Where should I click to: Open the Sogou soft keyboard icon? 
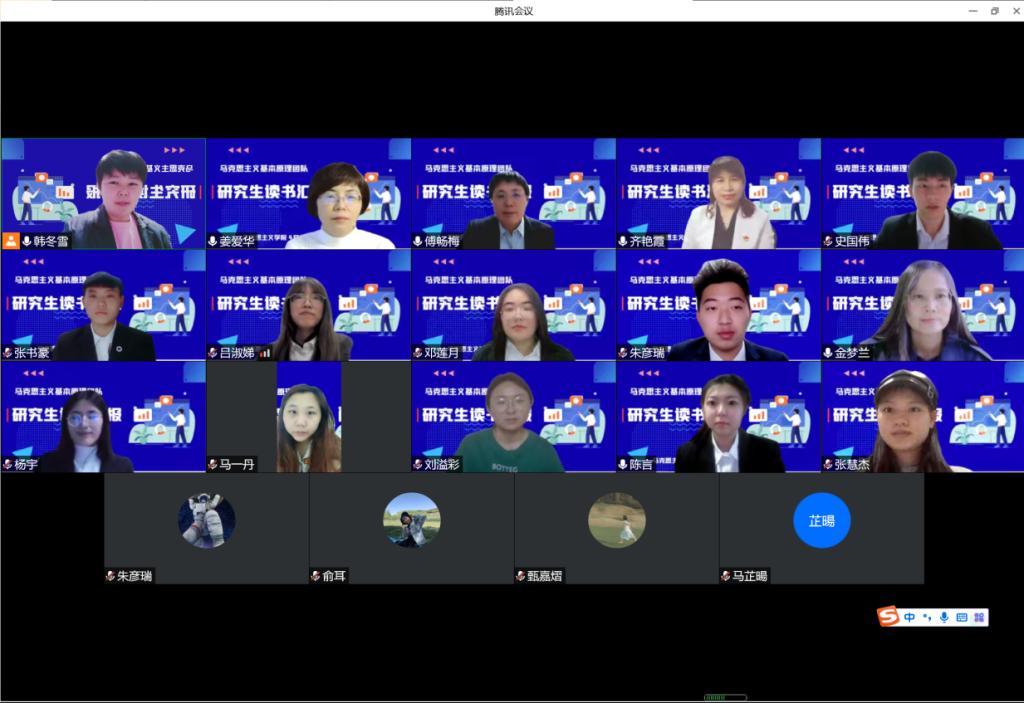tap(961, 617)
